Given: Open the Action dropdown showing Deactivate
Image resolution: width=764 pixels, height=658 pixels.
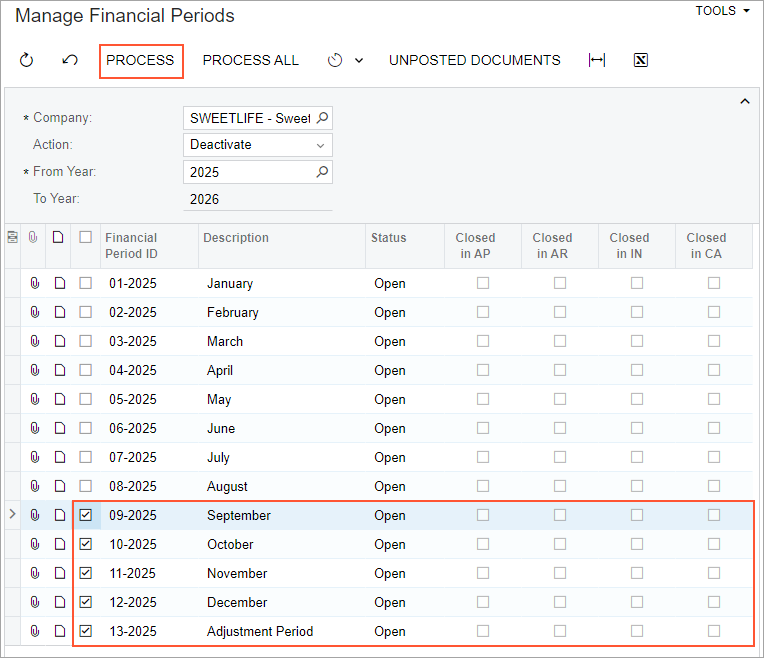Looking at the screenshot, I should [260, 145].
